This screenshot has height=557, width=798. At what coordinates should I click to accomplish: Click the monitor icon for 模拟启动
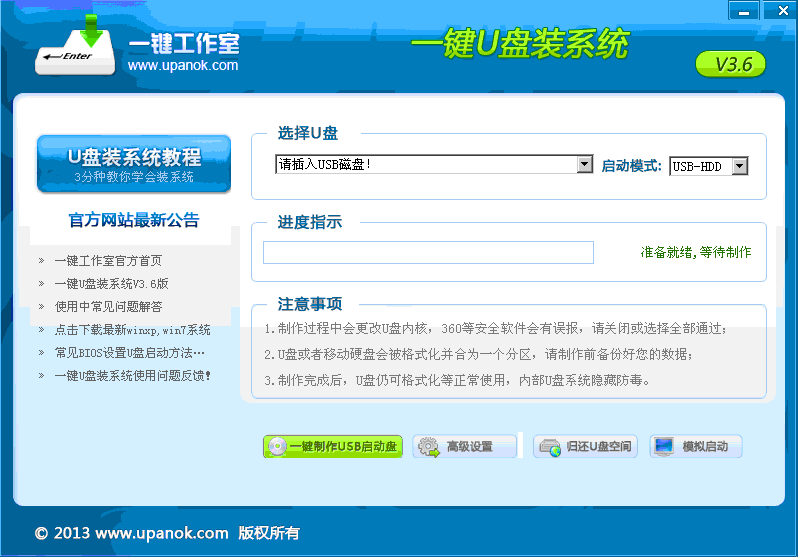[664, 447]
